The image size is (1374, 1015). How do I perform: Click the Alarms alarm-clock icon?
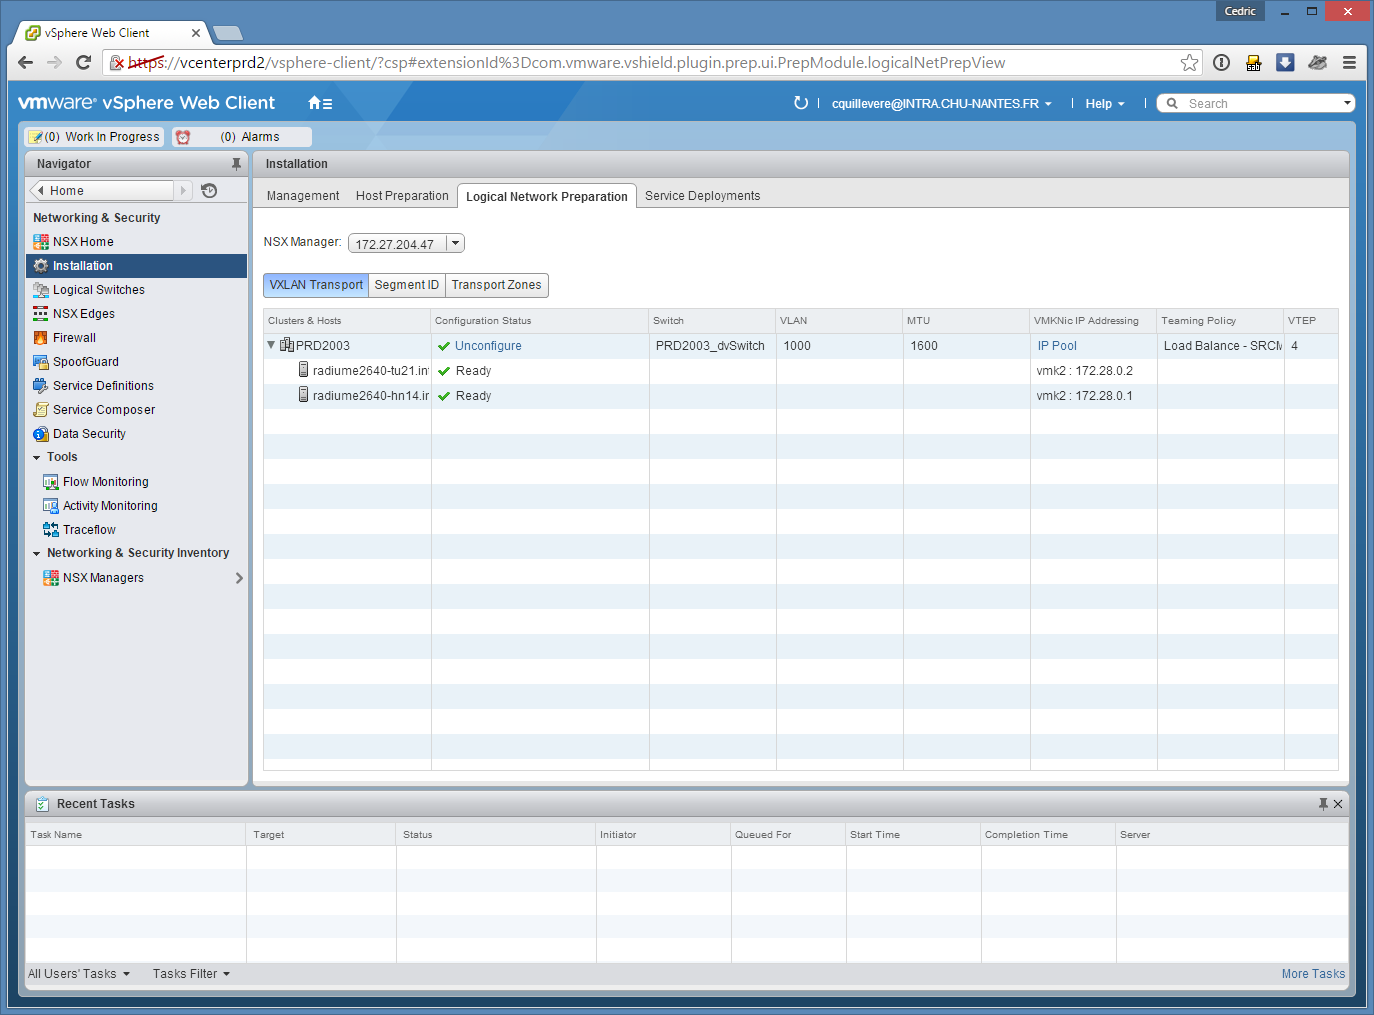click(x=183, y=137)
